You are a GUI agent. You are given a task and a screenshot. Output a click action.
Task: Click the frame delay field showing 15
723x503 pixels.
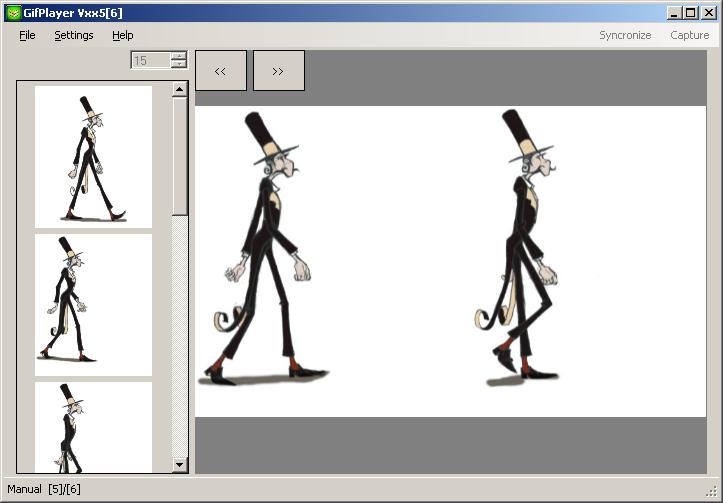[151, 60]
